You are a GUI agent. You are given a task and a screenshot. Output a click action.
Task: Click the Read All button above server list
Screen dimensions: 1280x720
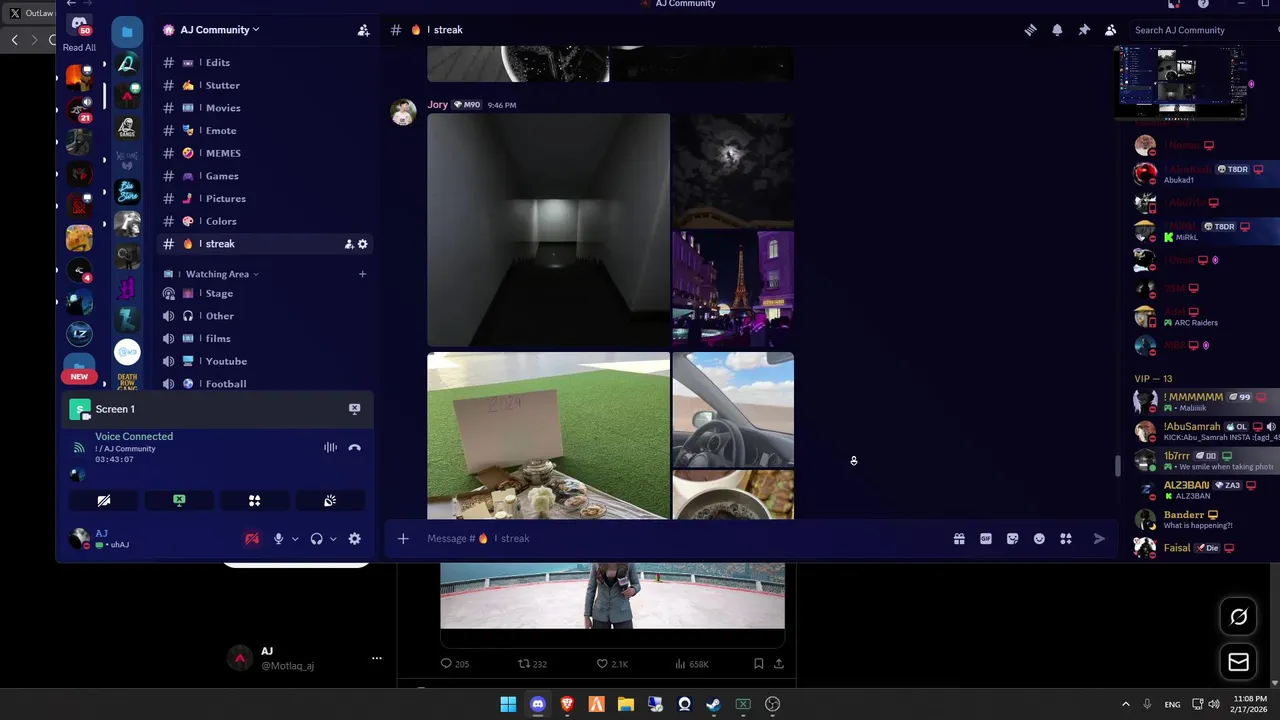point(79,47)
